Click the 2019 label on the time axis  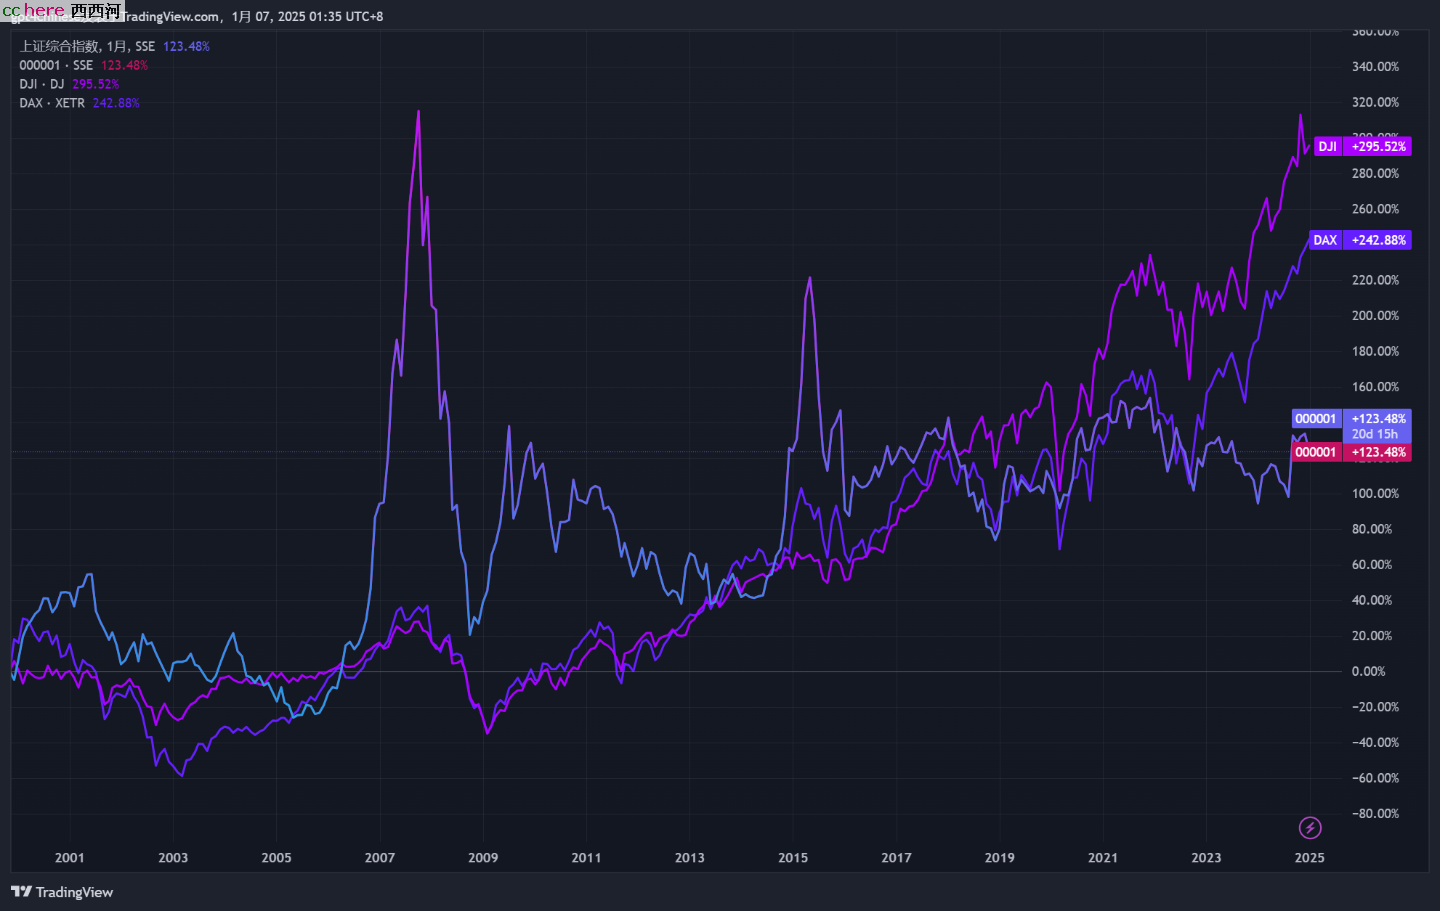[1000, 857]
